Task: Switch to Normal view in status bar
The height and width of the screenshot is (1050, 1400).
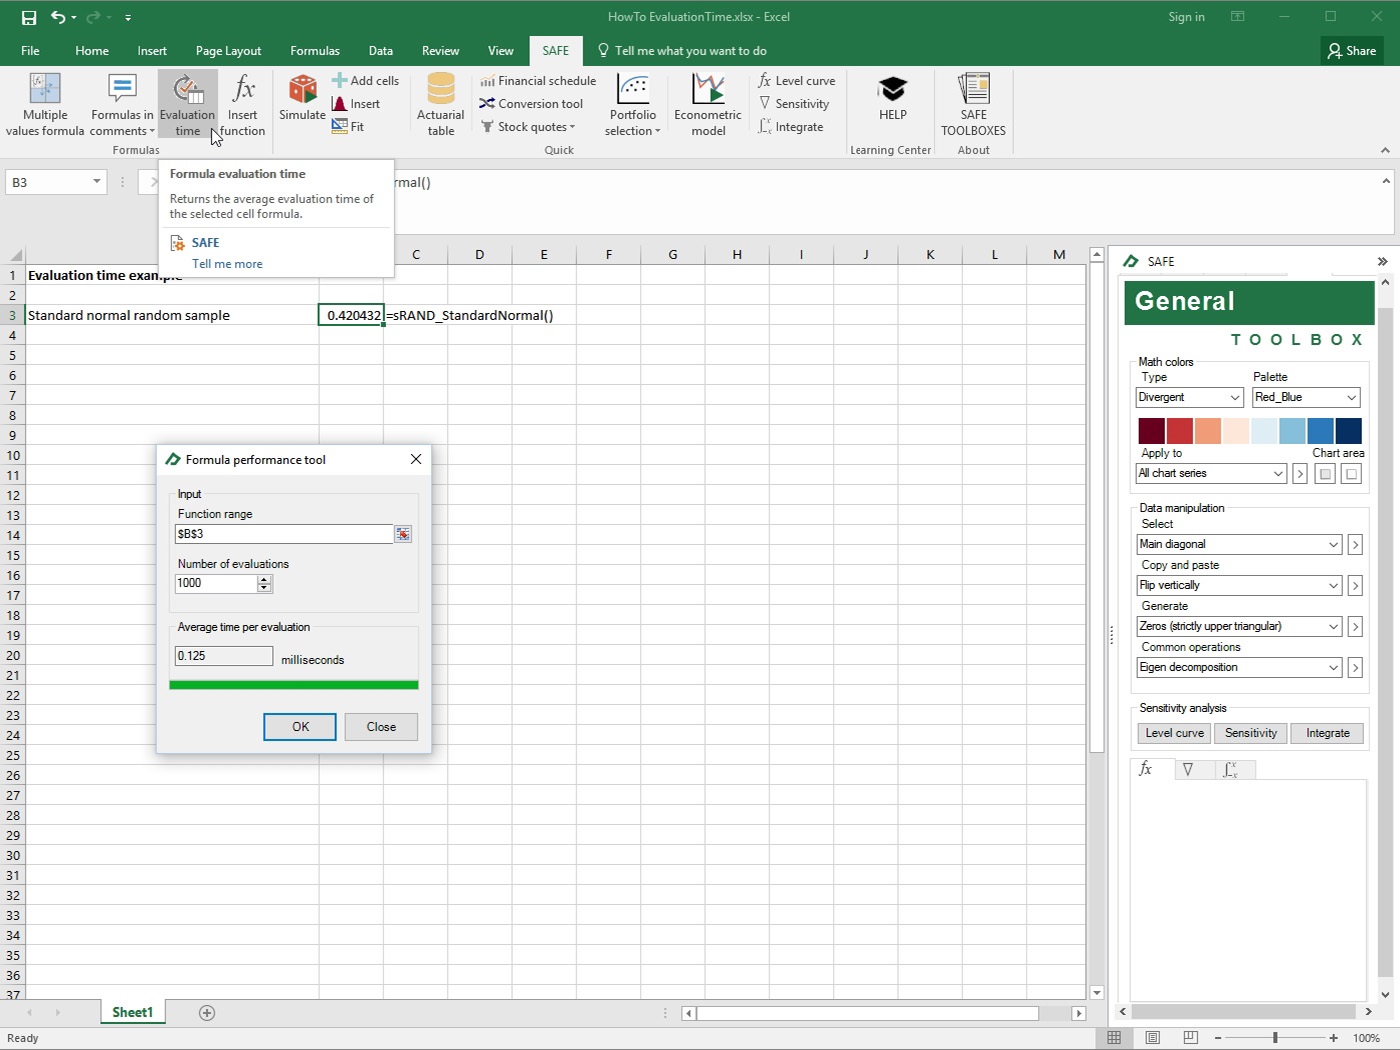Action: [1114, 1038]
